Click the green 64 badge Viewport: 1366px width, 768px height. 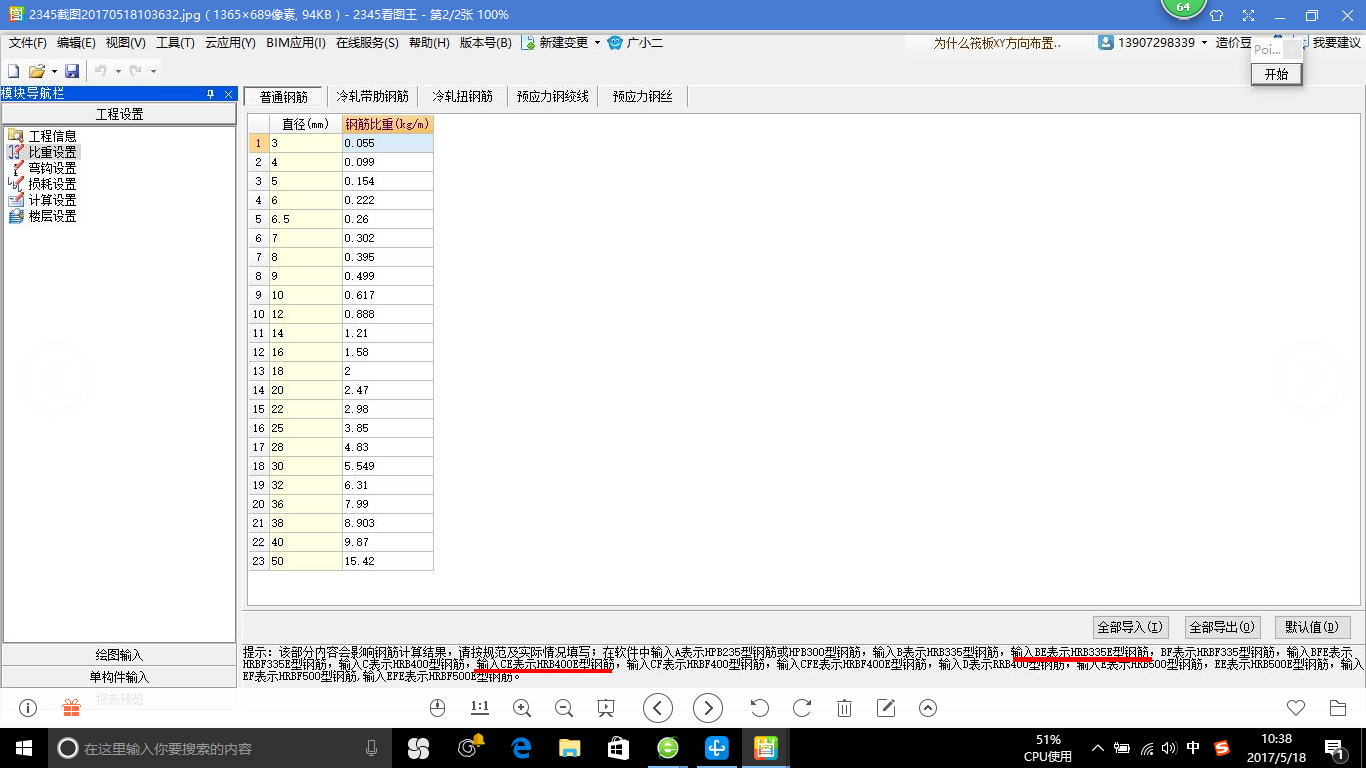click(1184, 8)
